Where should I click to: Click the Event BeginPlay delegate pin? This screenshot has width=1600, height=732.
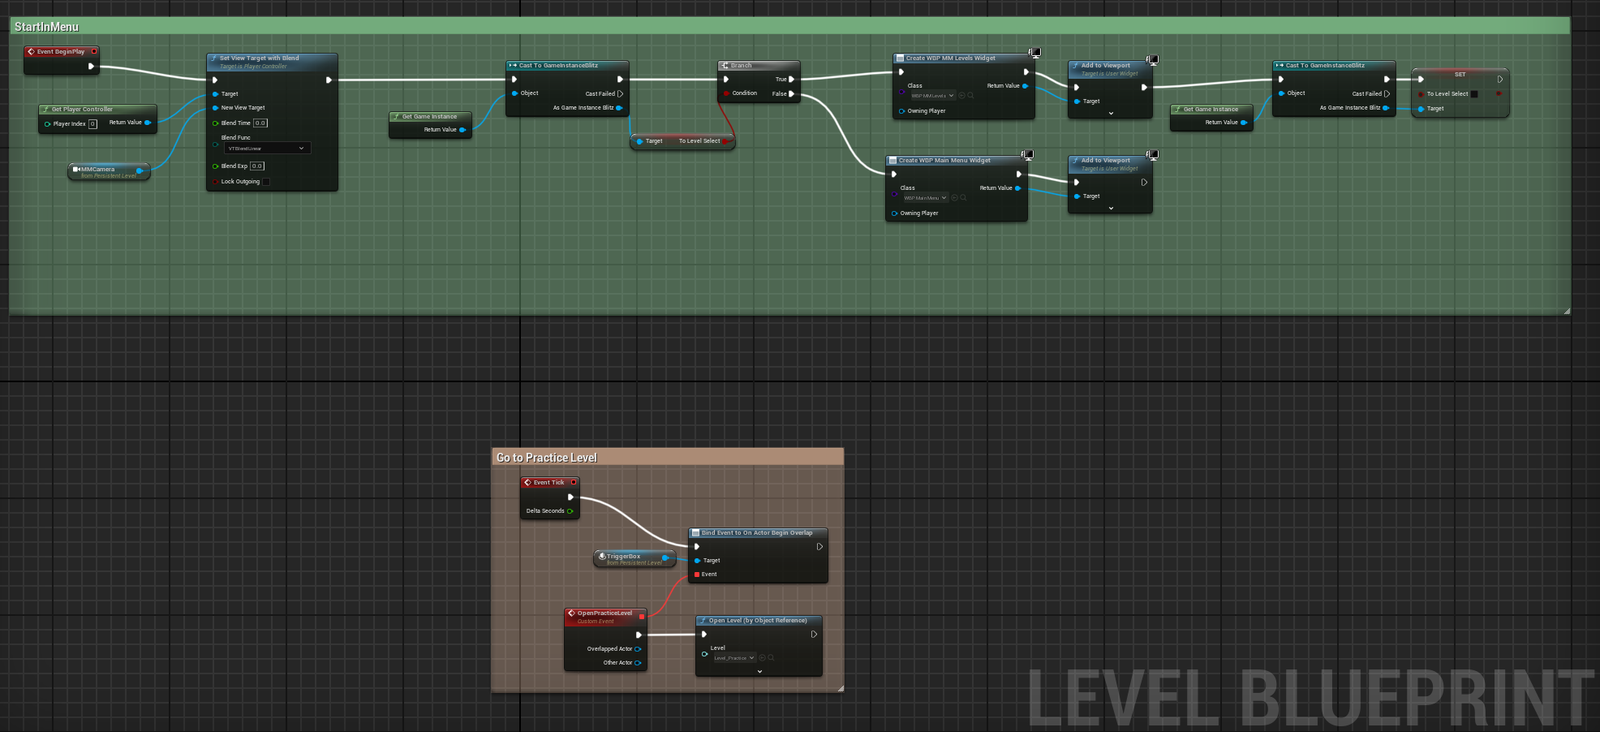point(94,51)
